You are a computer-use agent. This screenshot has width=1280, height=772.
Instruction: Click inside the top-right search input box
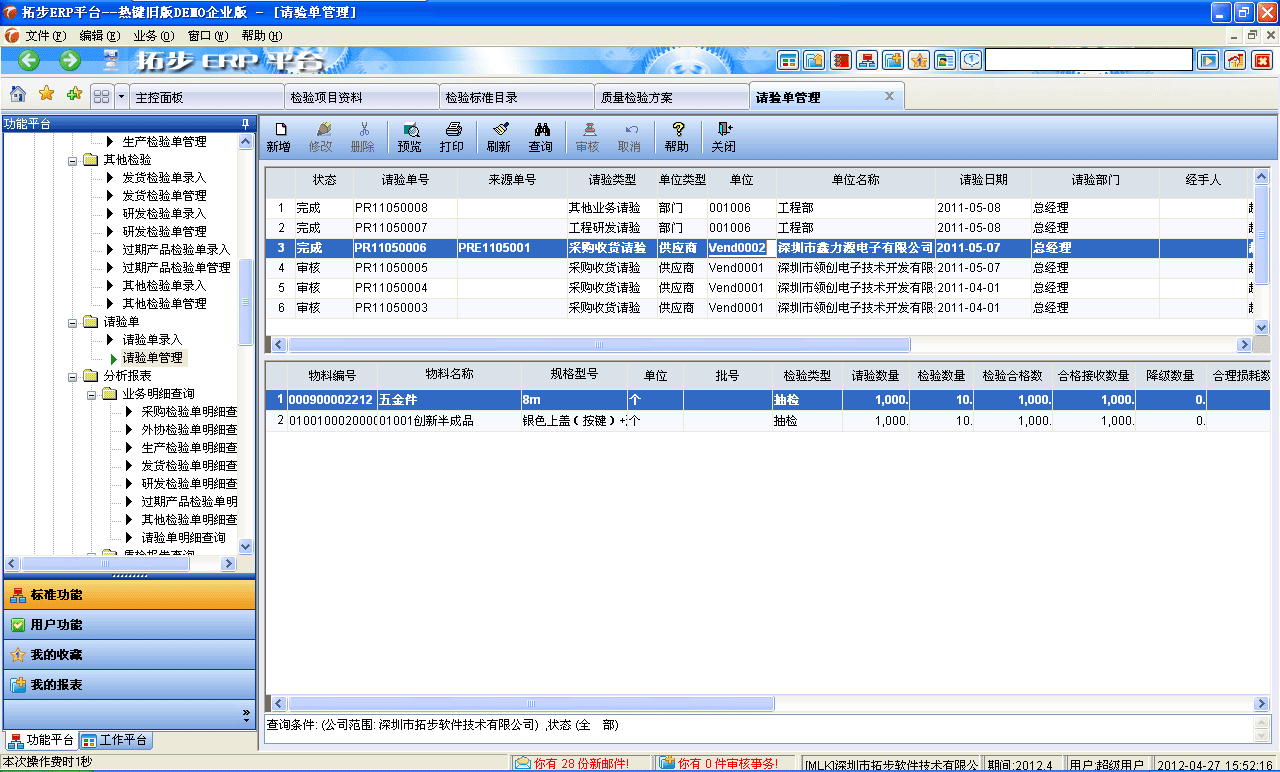[x=1090, y=59]
